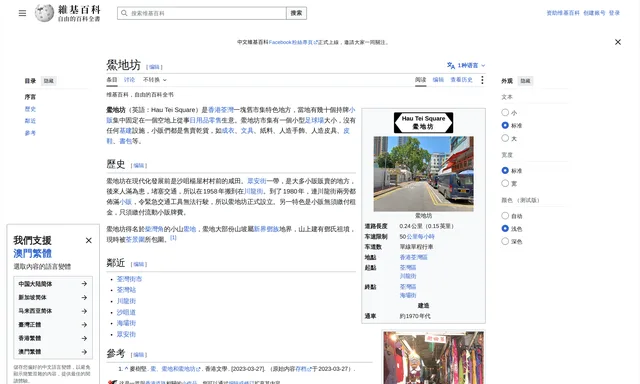Click the 资助维基百科 donate link

[x=563, y=13]
